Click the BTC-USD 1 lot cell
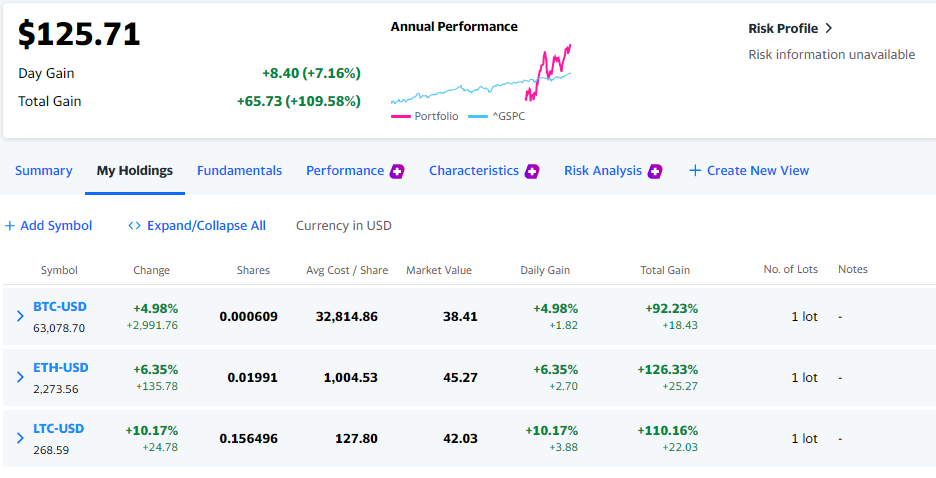The width and height of the screenshot is (936, 478). (805, 316)
